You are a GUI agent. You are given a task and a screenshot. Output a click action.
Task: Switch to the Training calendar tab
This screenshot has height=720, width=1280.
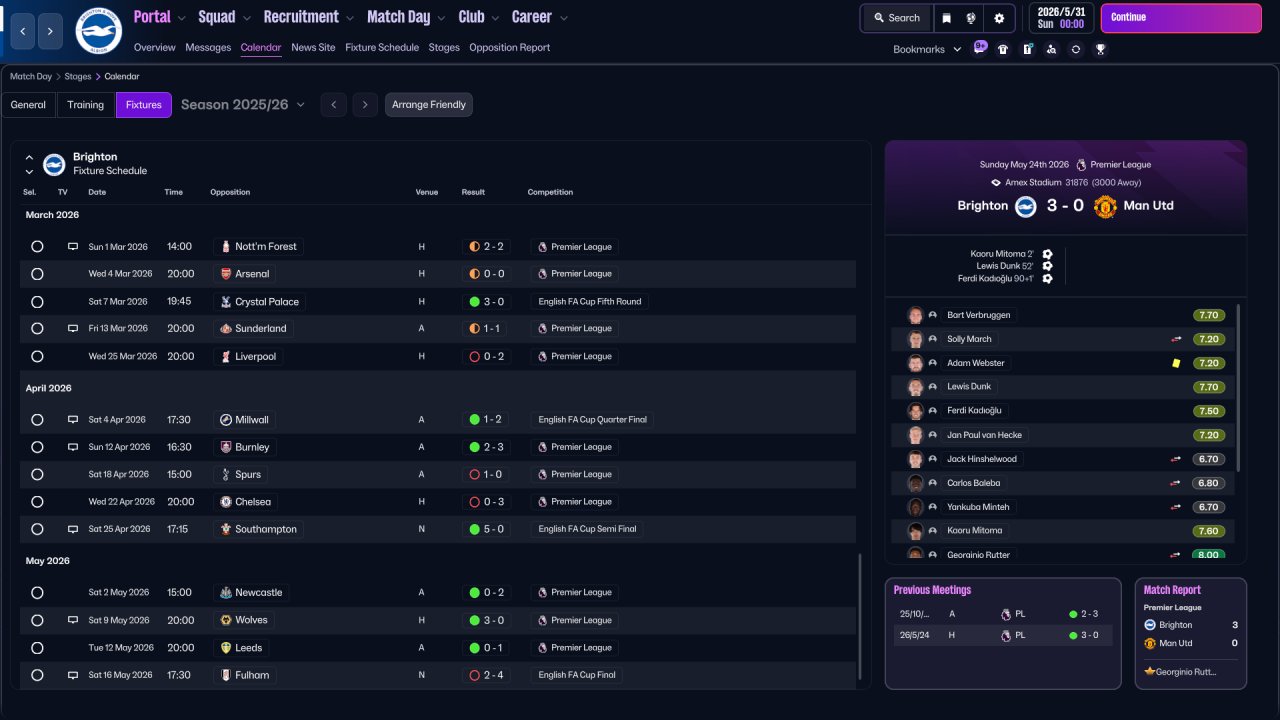(86, 105)
